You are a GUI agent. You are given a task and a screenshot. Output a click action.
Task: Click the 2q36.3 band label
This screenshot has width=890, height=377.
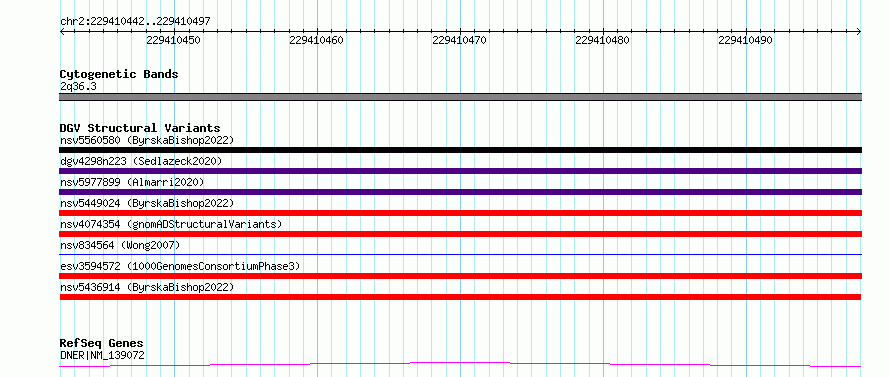click(78, 86)
